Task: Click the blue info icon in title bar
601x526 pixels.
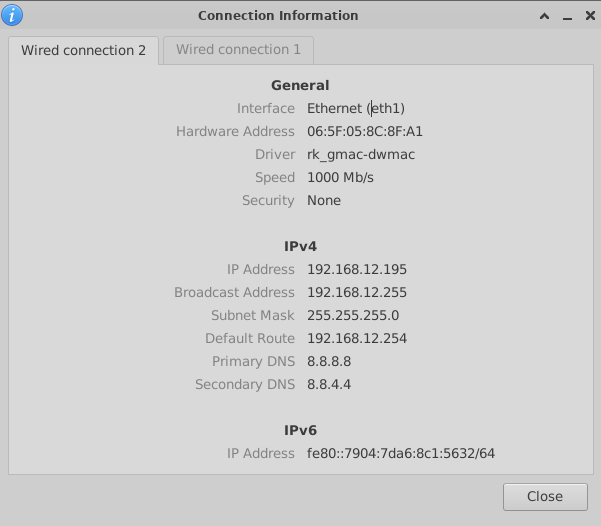Action: (x=12, y=15)
